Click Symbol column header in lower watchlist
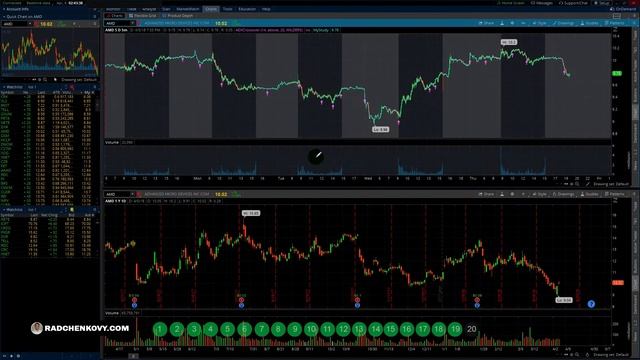This screenshot has width=640, height=360. coord(7,215)
